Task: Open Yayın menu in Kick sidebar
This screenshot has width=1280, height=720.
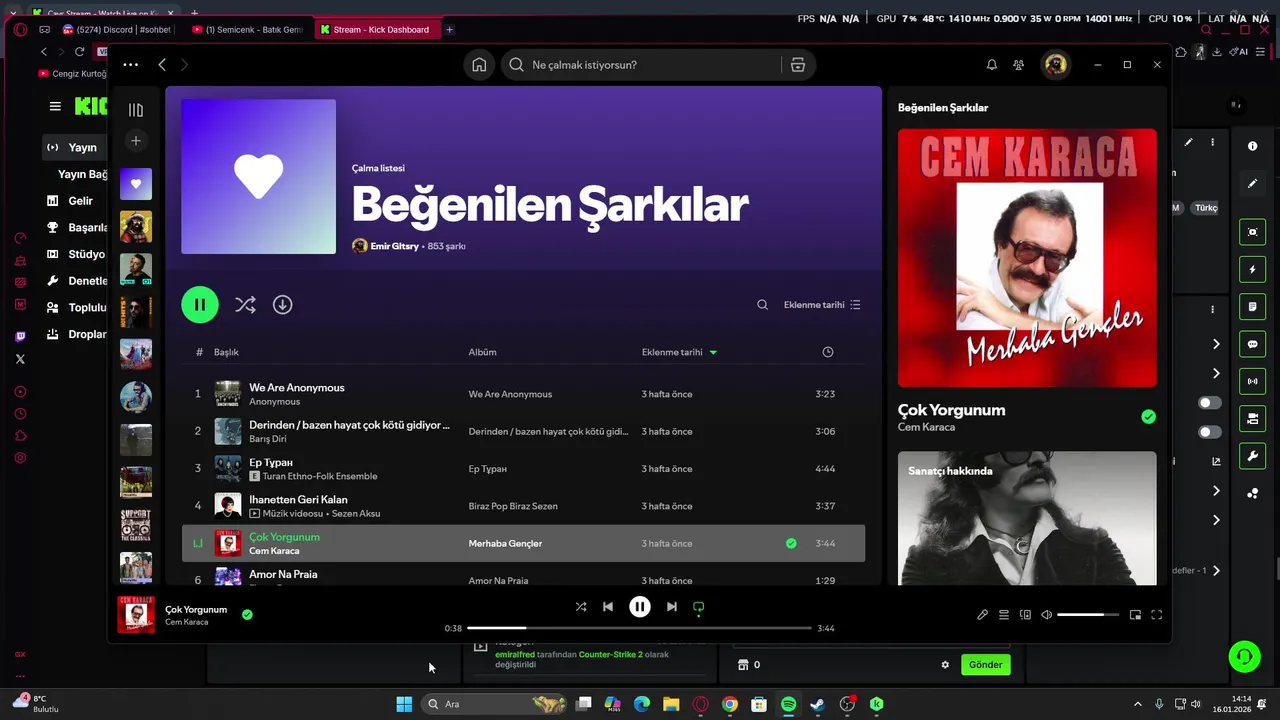Action: (x=75, y=147)
